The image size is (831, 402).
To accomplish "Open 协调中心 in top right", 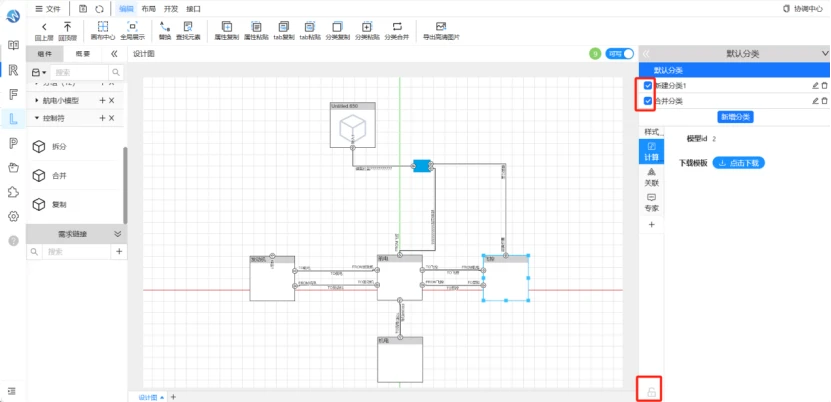I will pos(803,8).
